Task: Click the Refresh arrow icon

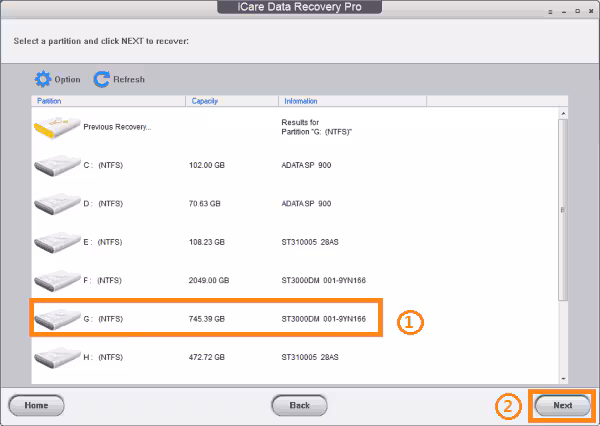Action: click(102, 79)
